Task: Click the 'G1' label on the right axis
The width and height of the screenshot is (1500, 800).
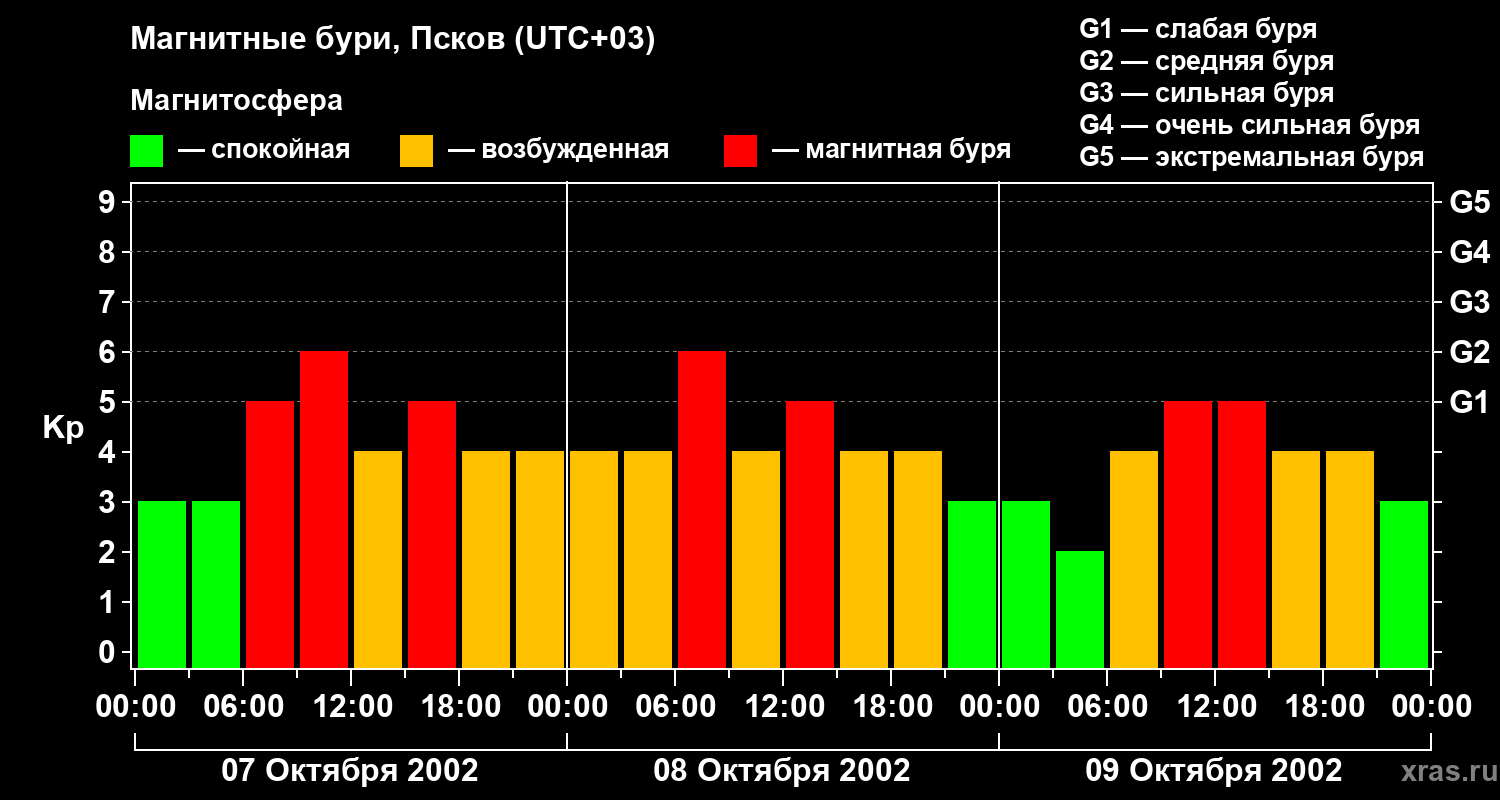Action: tap(1469, 402)
